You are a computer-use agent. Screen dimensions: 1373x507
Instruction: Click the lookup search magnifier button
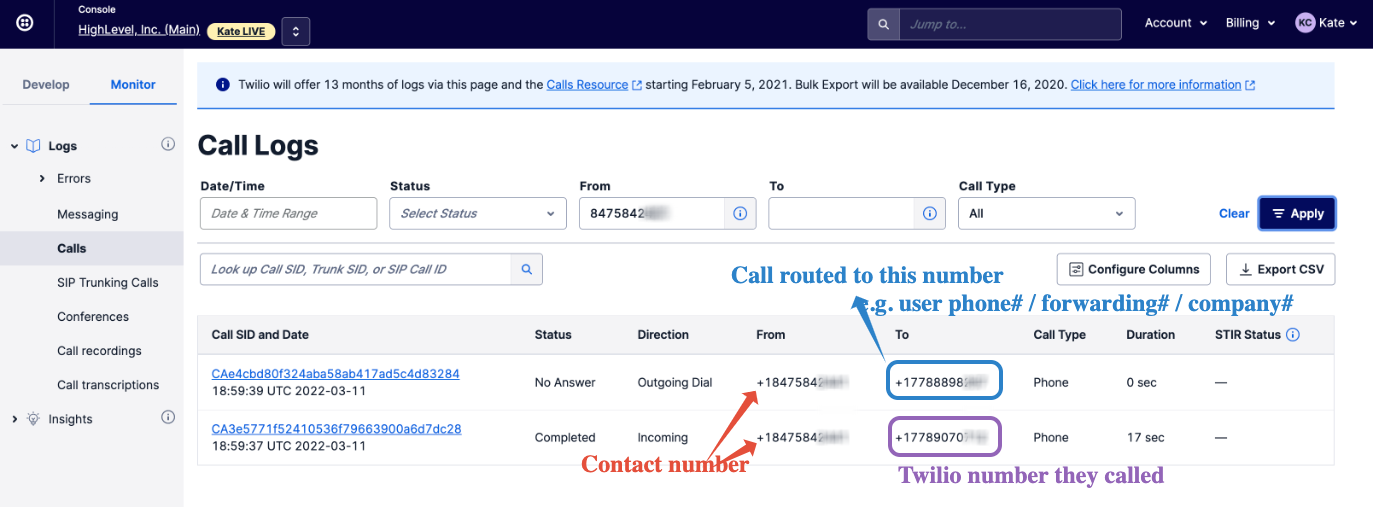coord(527,269)
